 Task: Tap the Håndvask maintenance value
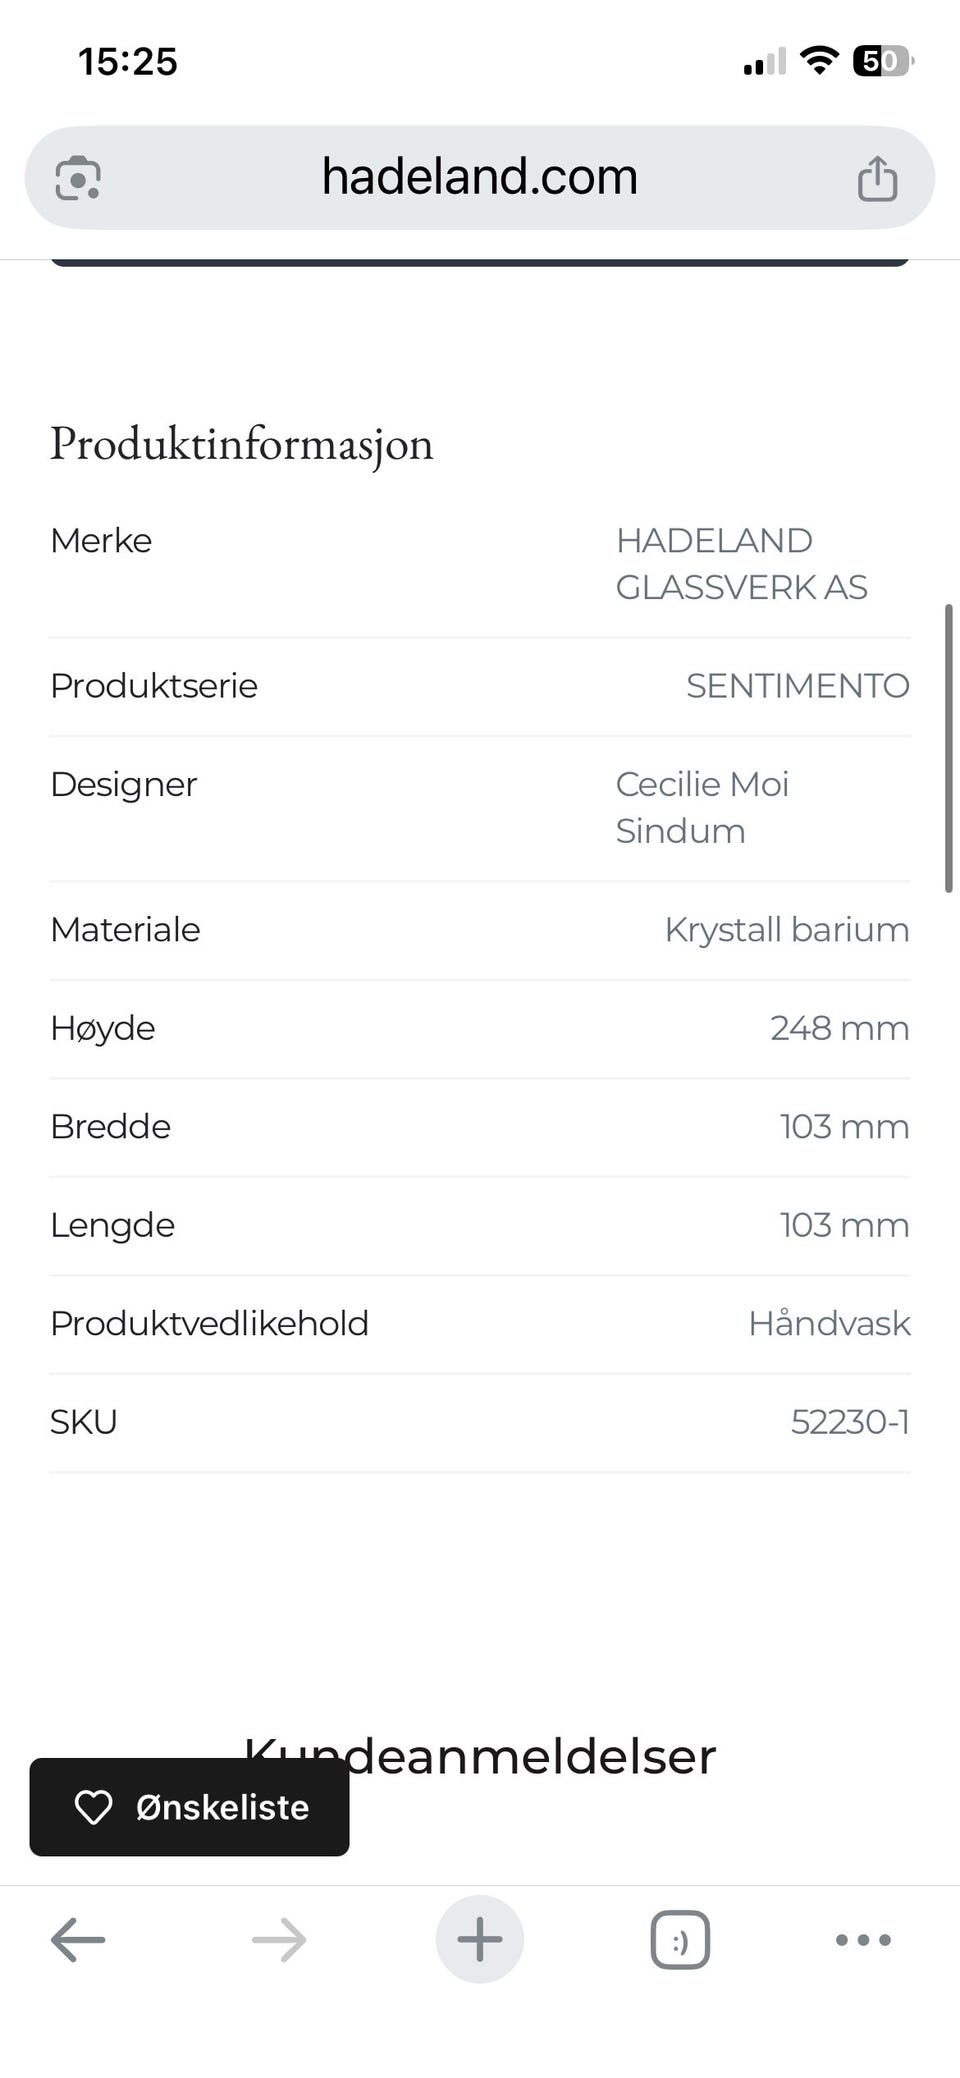click(x=829, y=1324)
